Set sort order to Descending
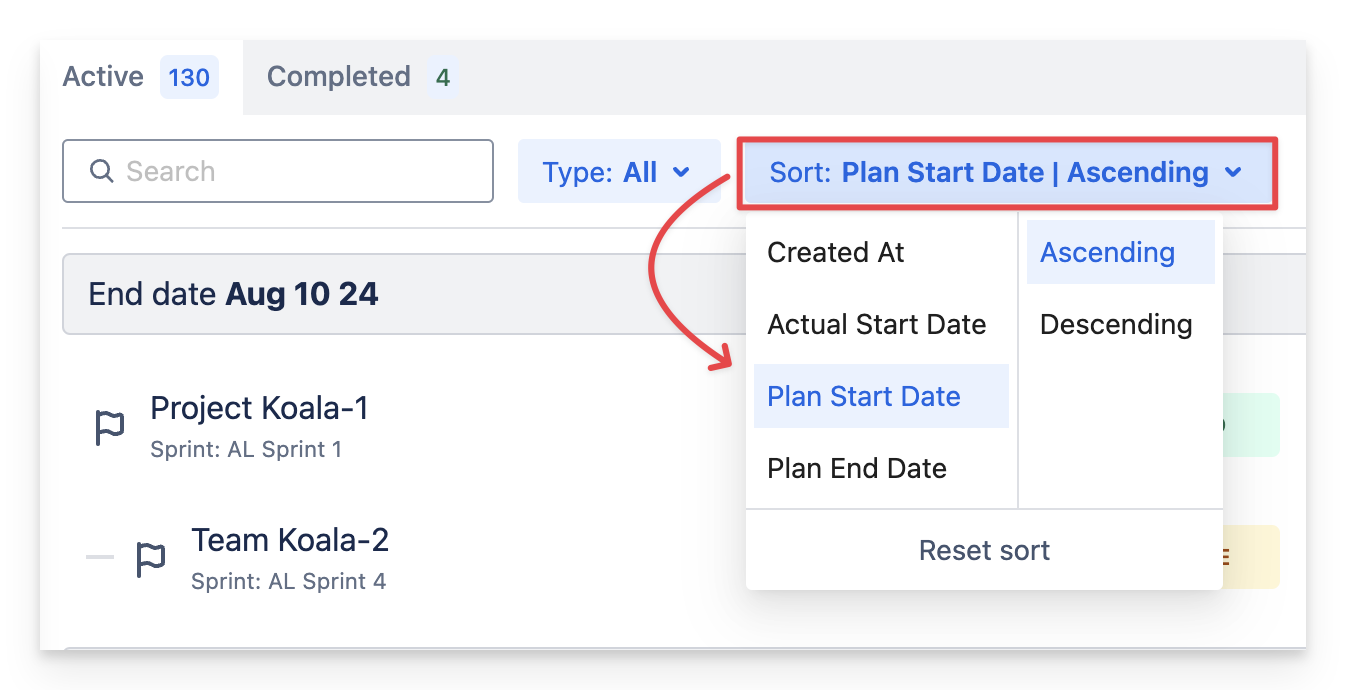 coord(1116,325)
